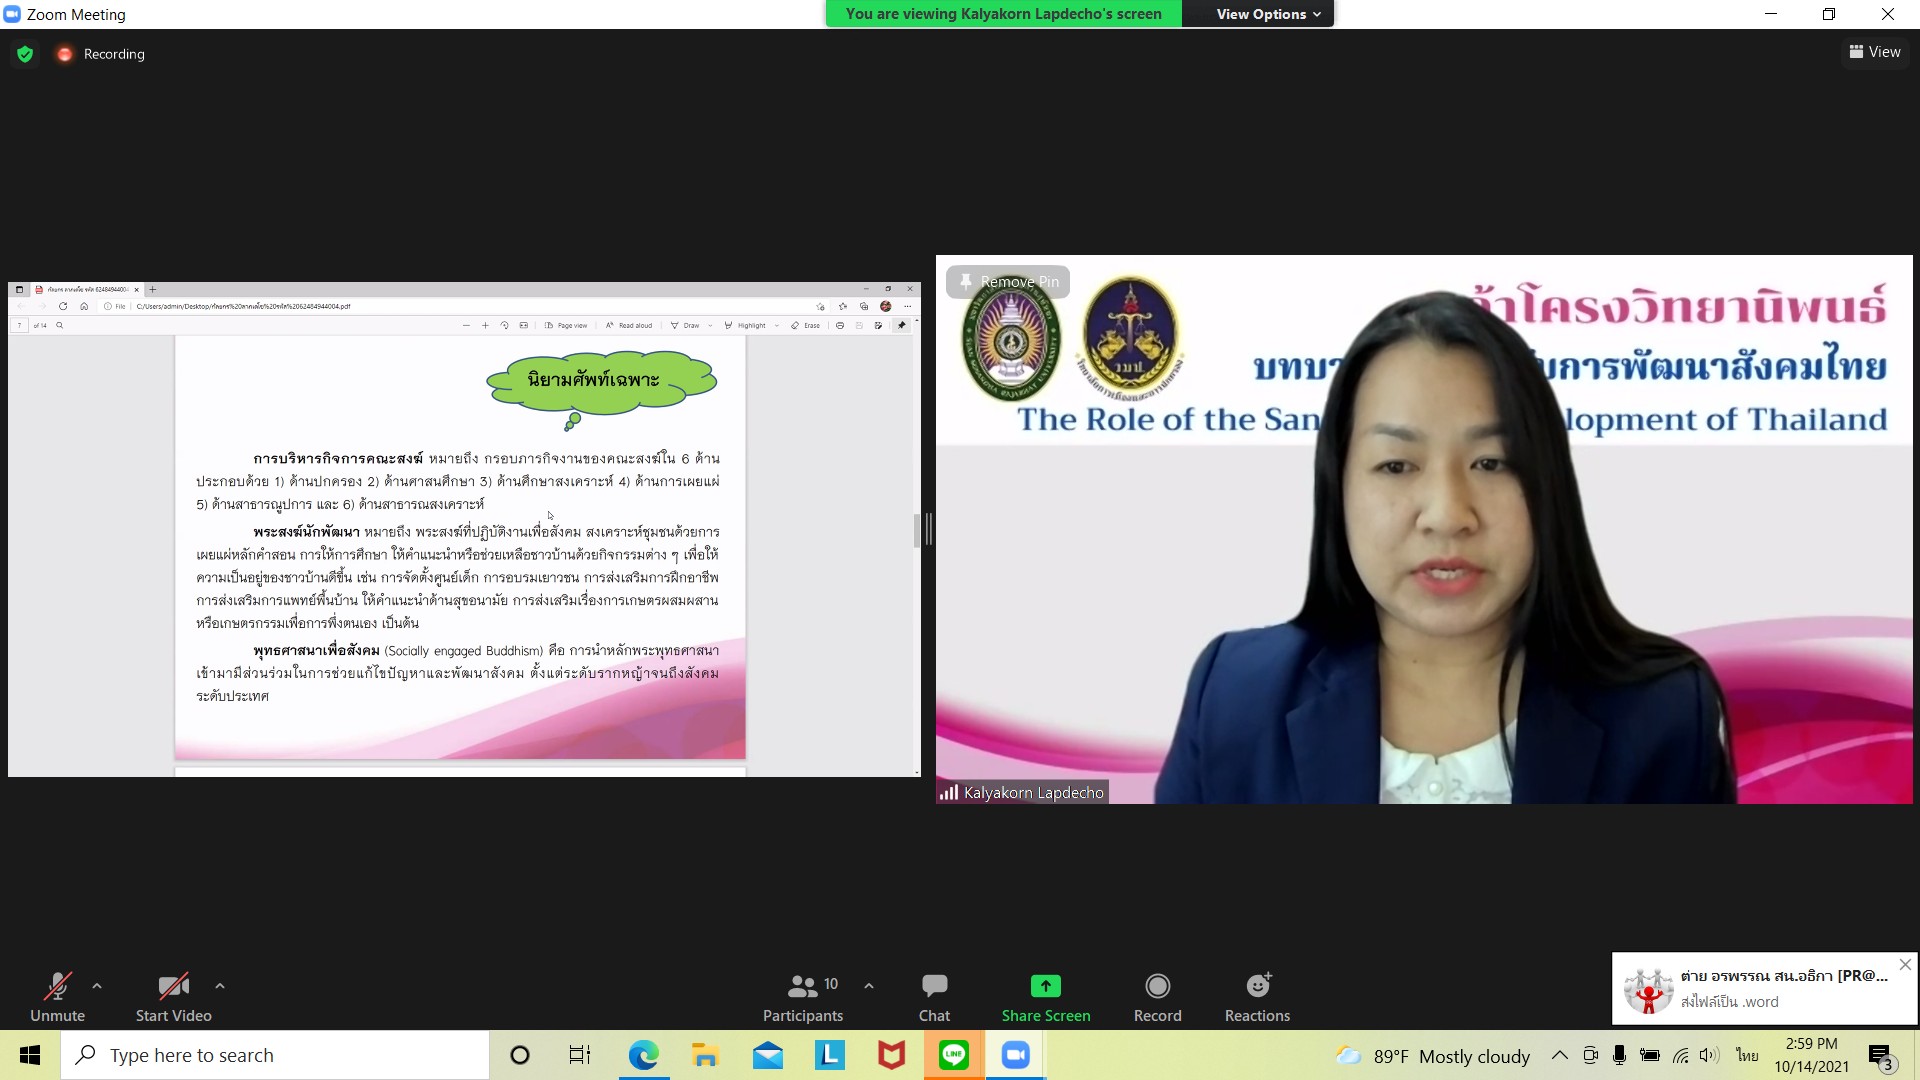Open the View Options dropdown

tap(1267, 14)
